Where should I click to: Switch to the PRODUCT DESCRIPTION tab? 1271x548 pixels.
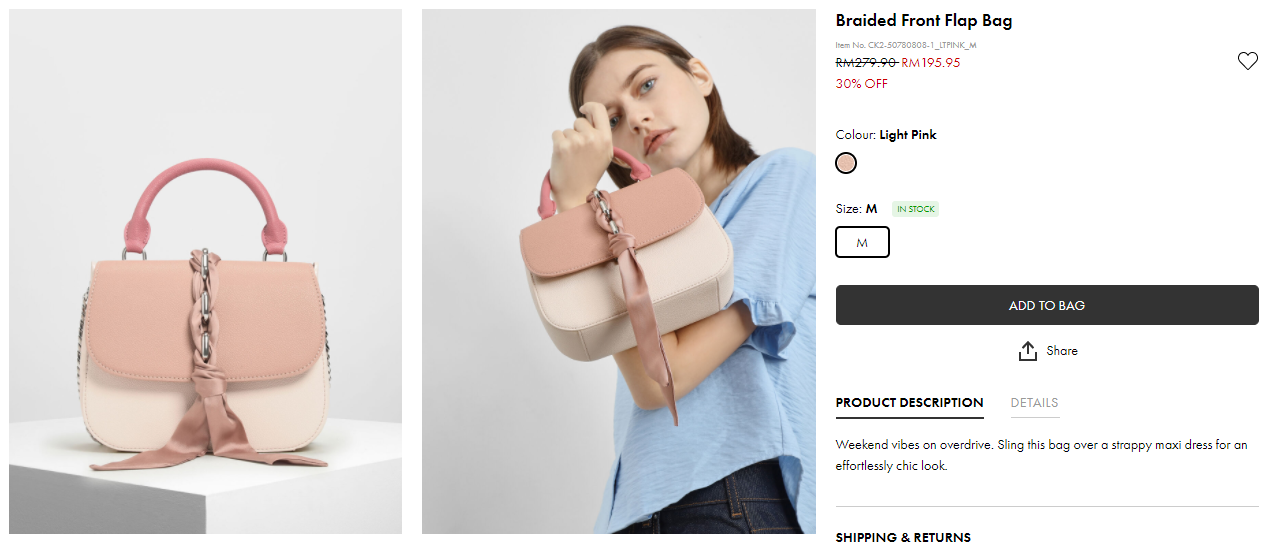pos(909,403)
